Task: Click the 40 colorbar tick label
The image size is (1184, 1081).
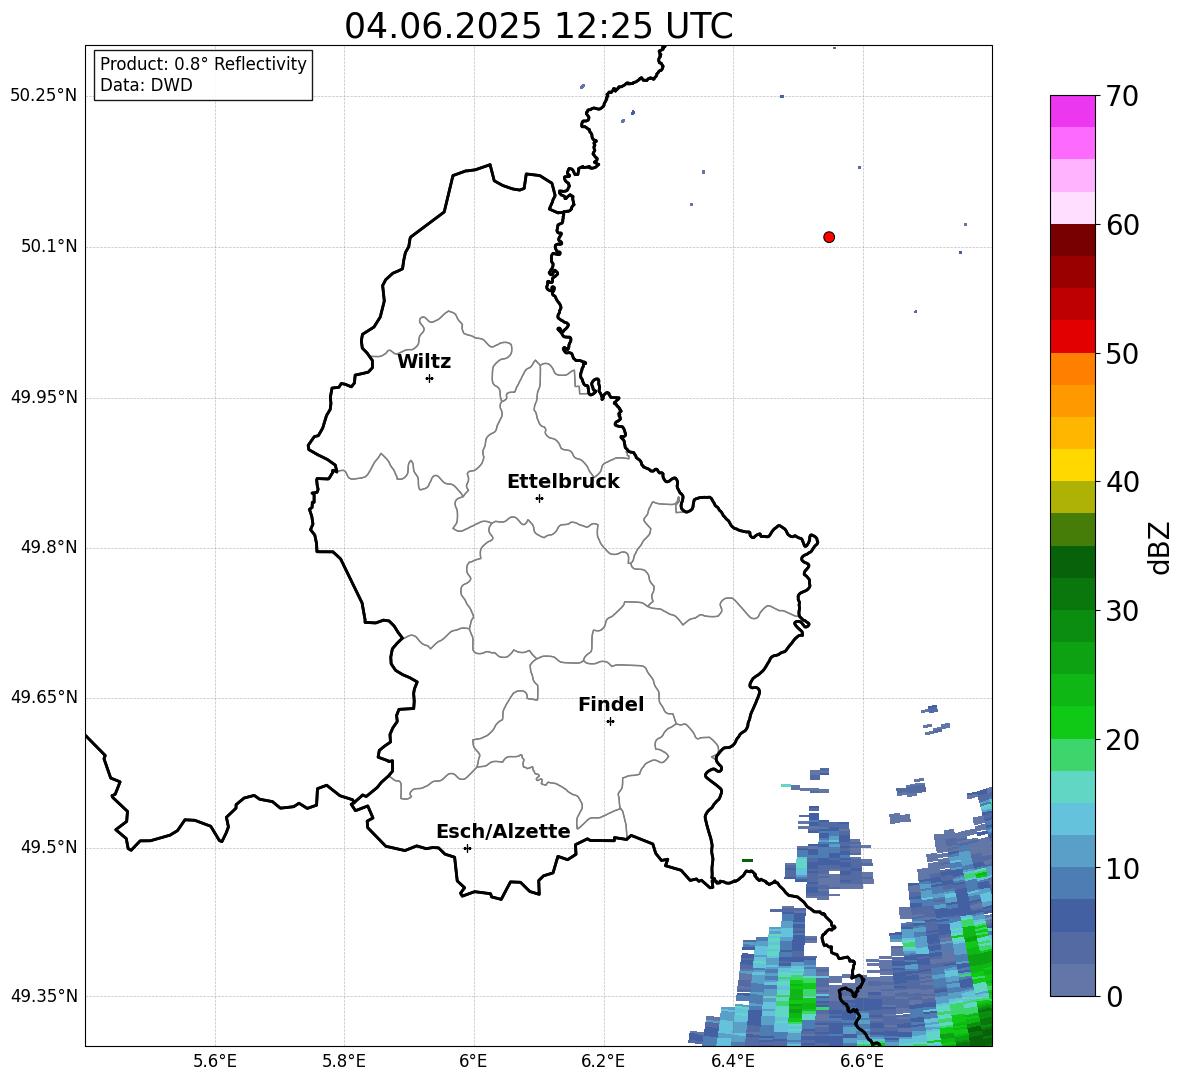Action: point(1122,482)
